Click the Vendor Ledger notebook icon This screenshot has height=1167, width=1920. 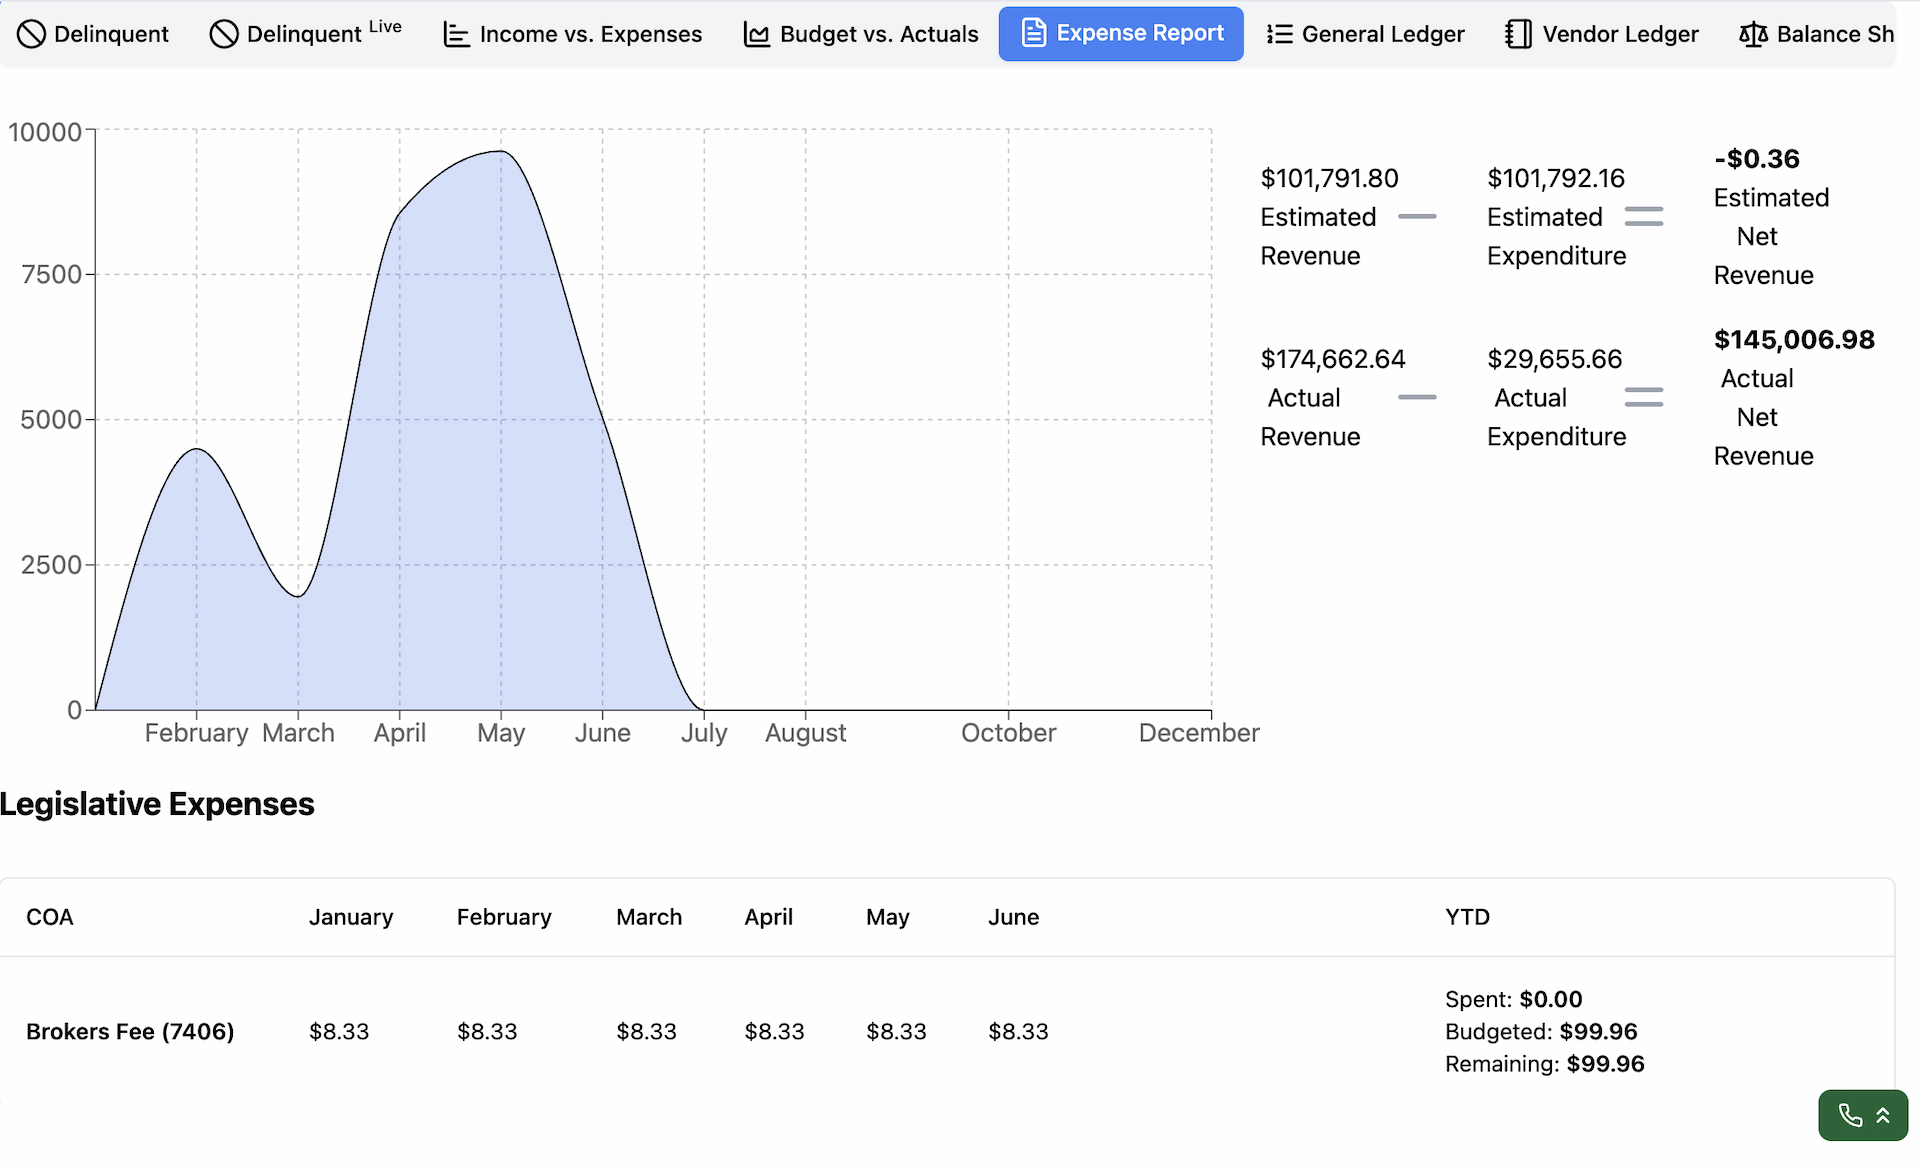click(x=1518, y=34)
